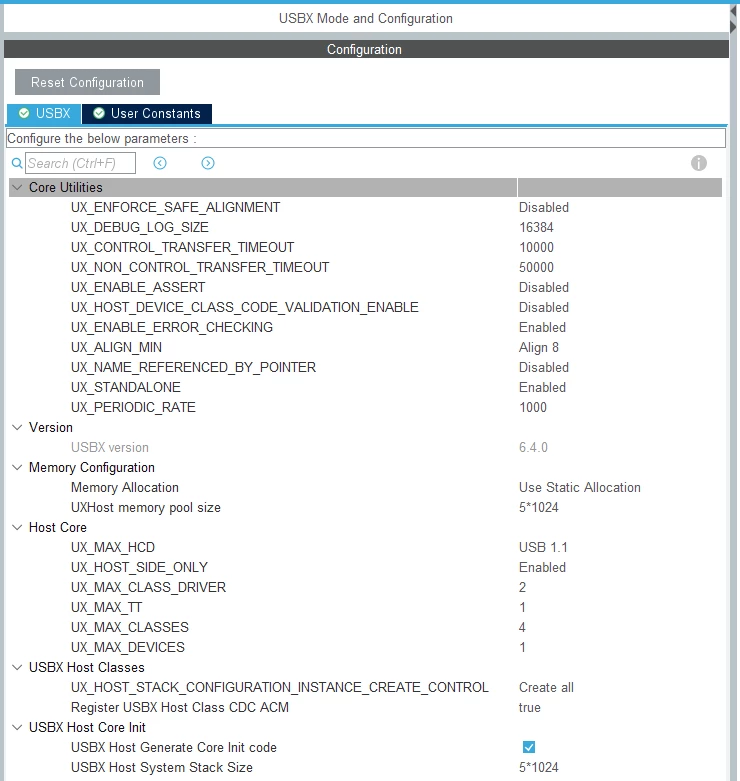The image size is (740, 781).
Task: Change UX_MAX_HCD USB 1.1 value
Action: point(543,547)
